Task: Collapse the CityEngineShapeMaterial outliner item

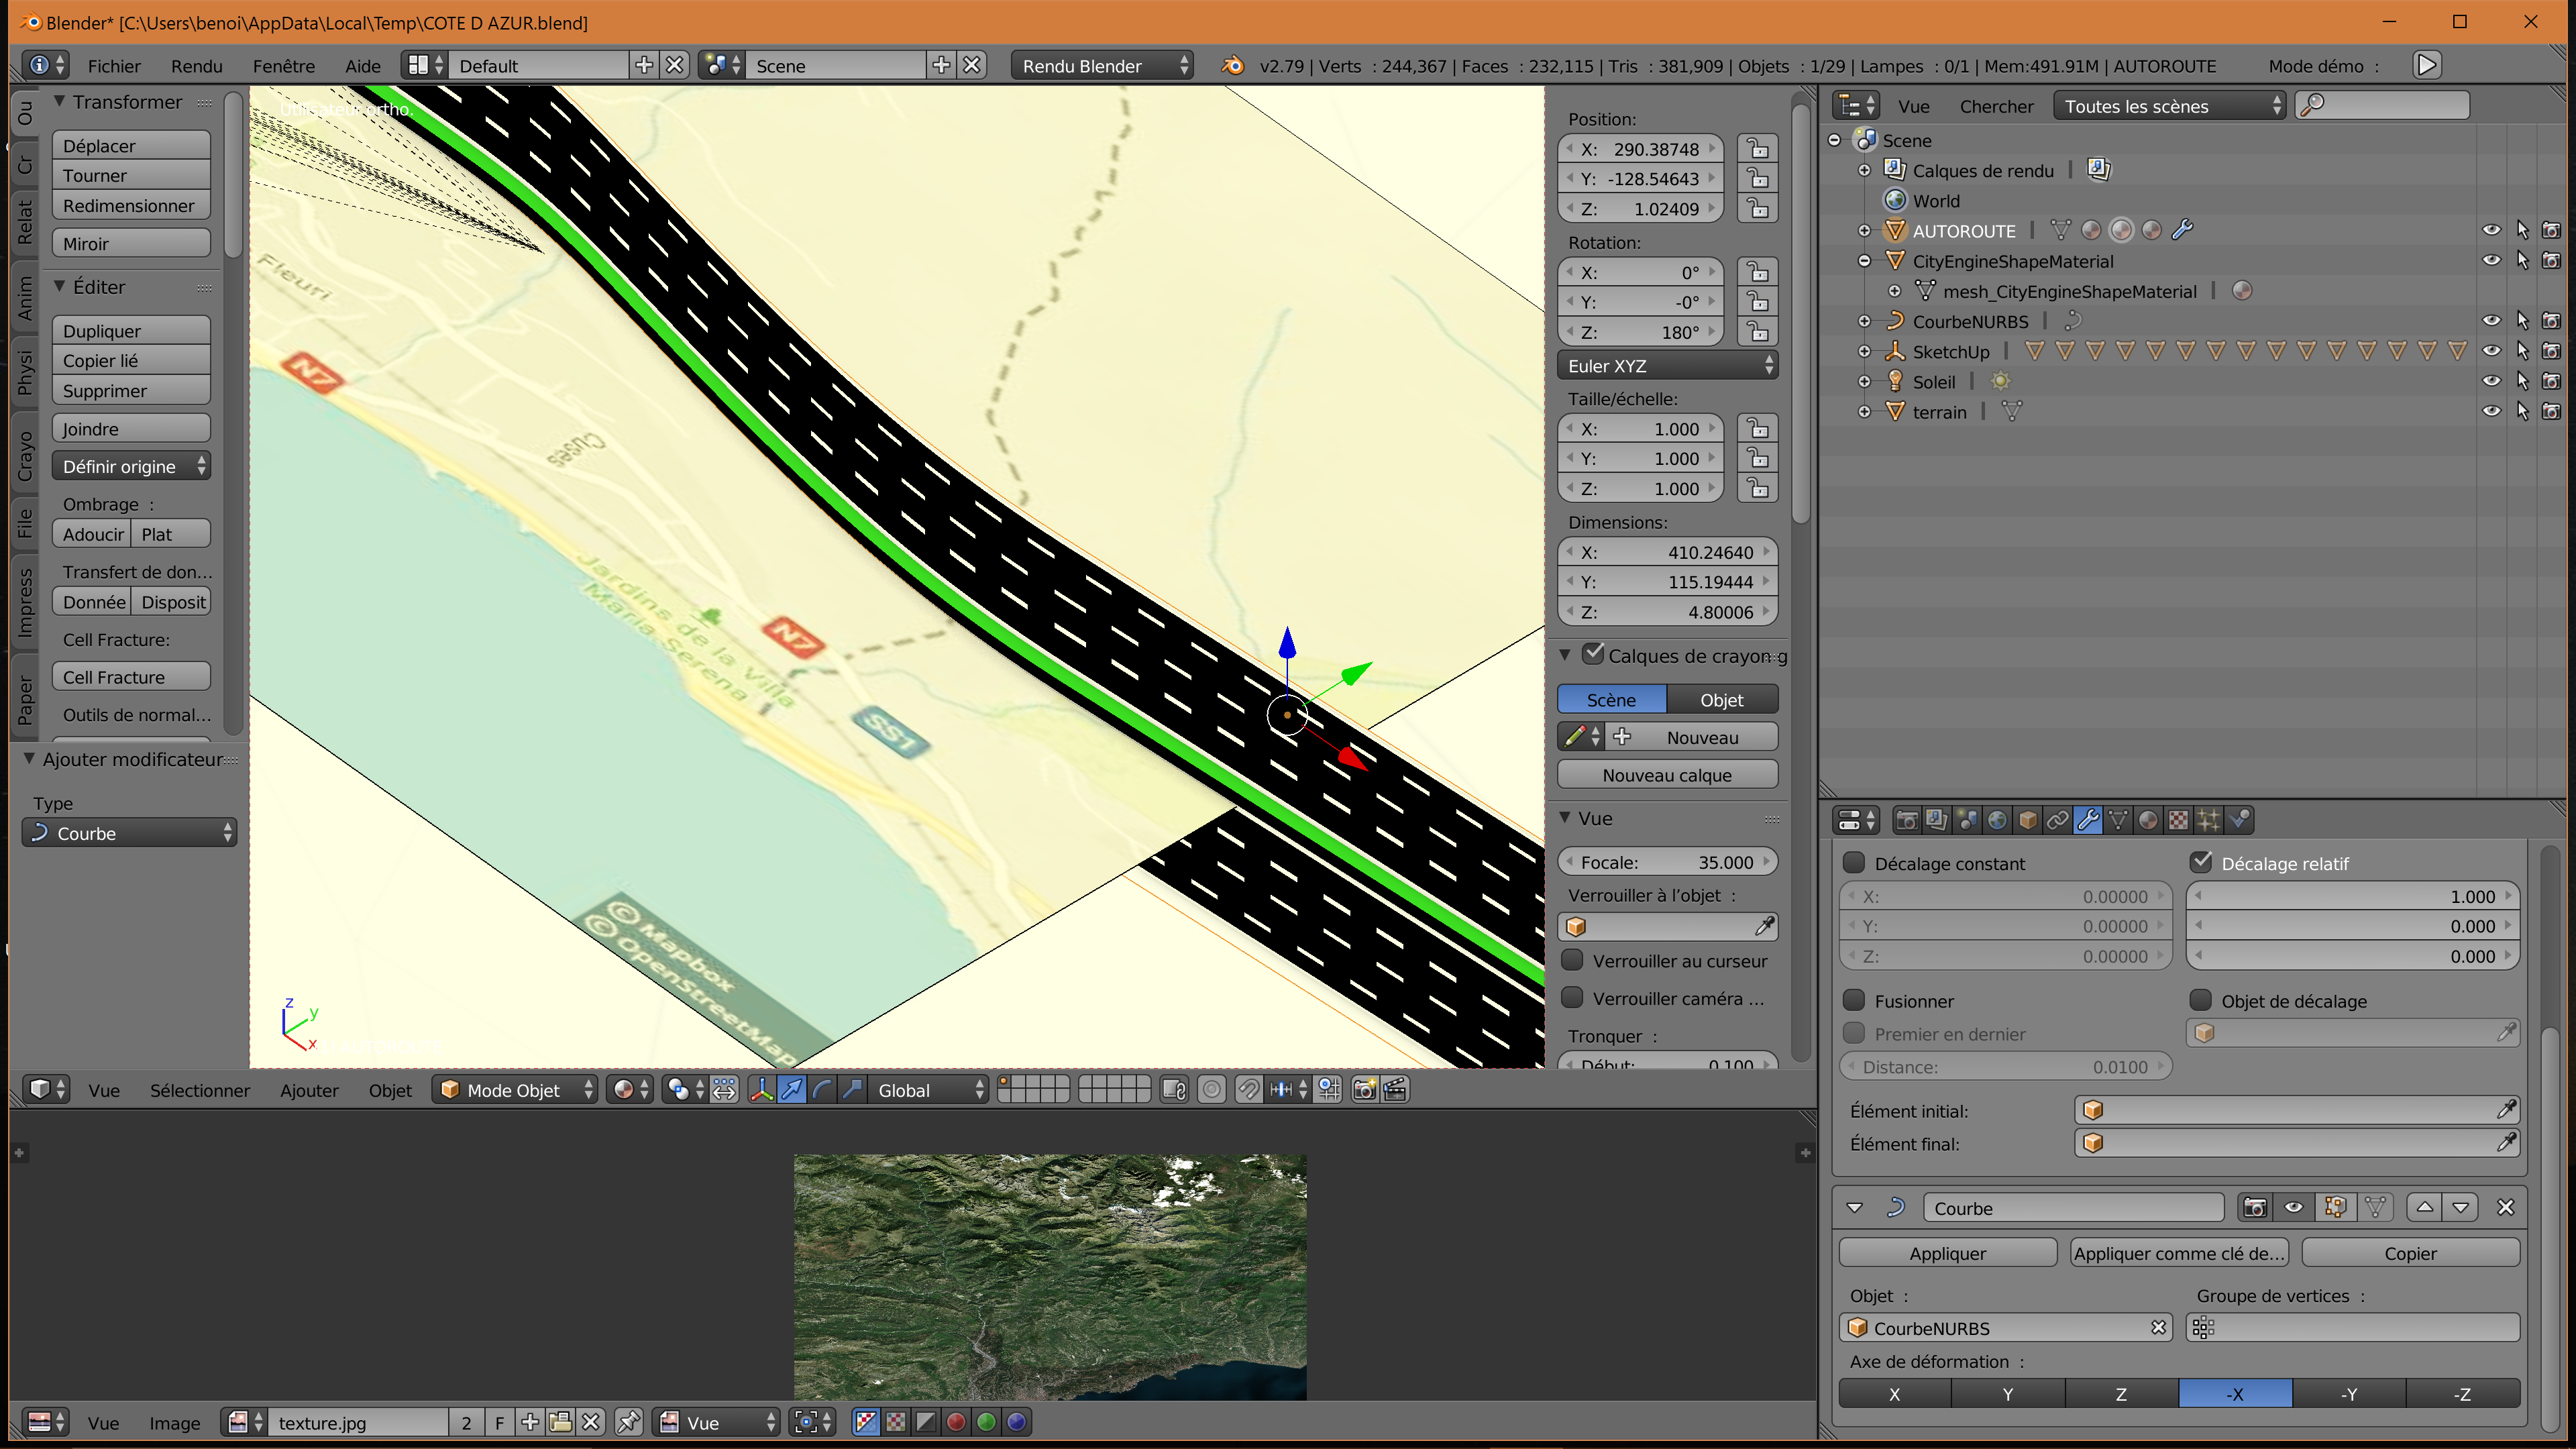Action: [x=1864, y=261]
